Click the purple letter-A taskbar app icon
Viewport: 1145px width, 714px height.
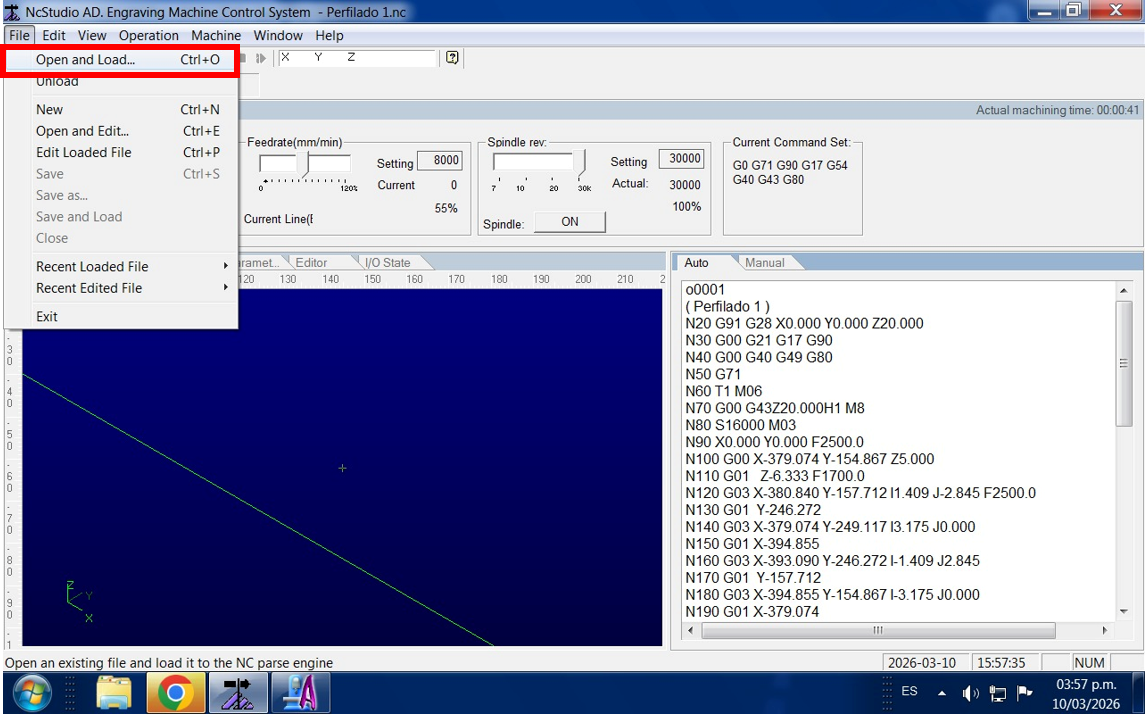300,692
